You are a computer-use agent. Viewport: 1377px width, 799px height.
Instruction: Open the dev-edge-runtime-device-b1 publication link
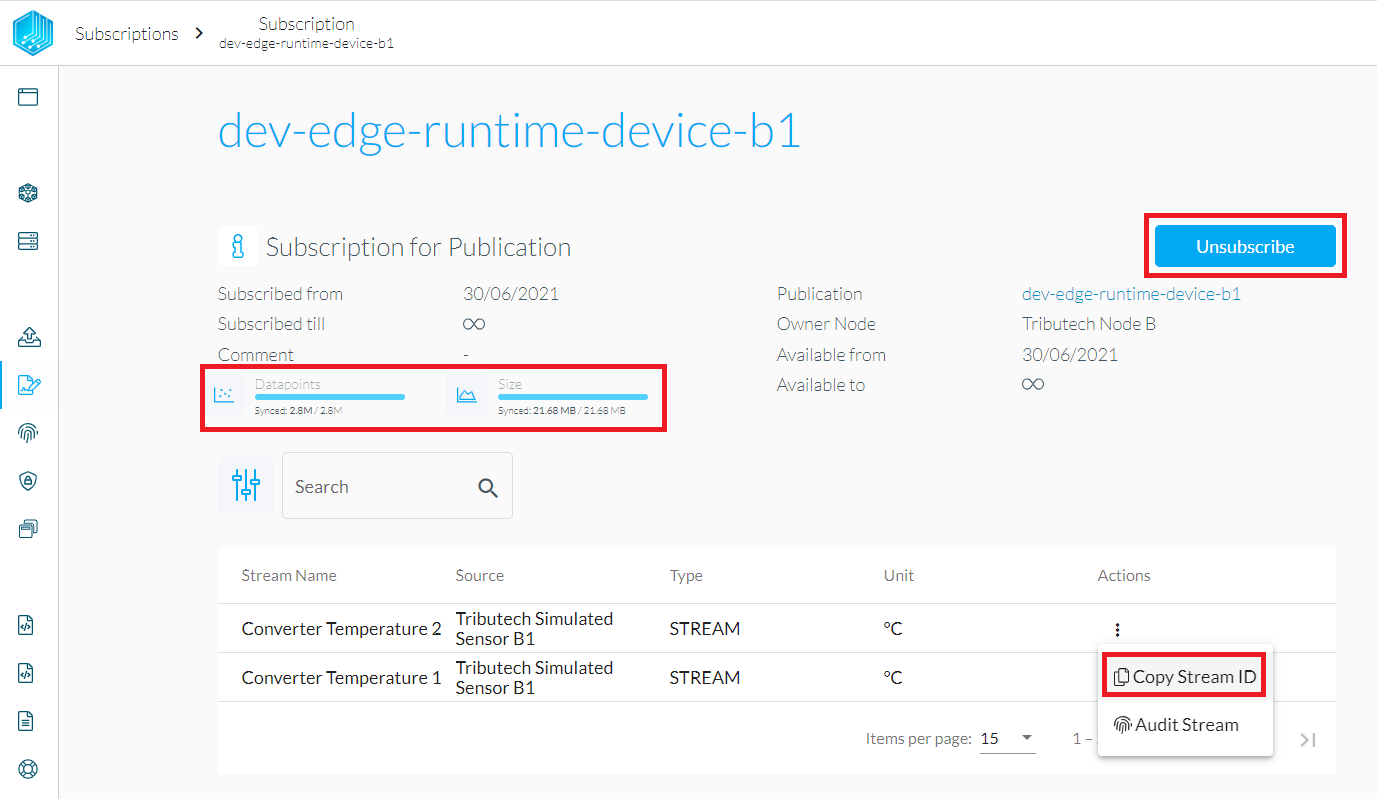1131,294
